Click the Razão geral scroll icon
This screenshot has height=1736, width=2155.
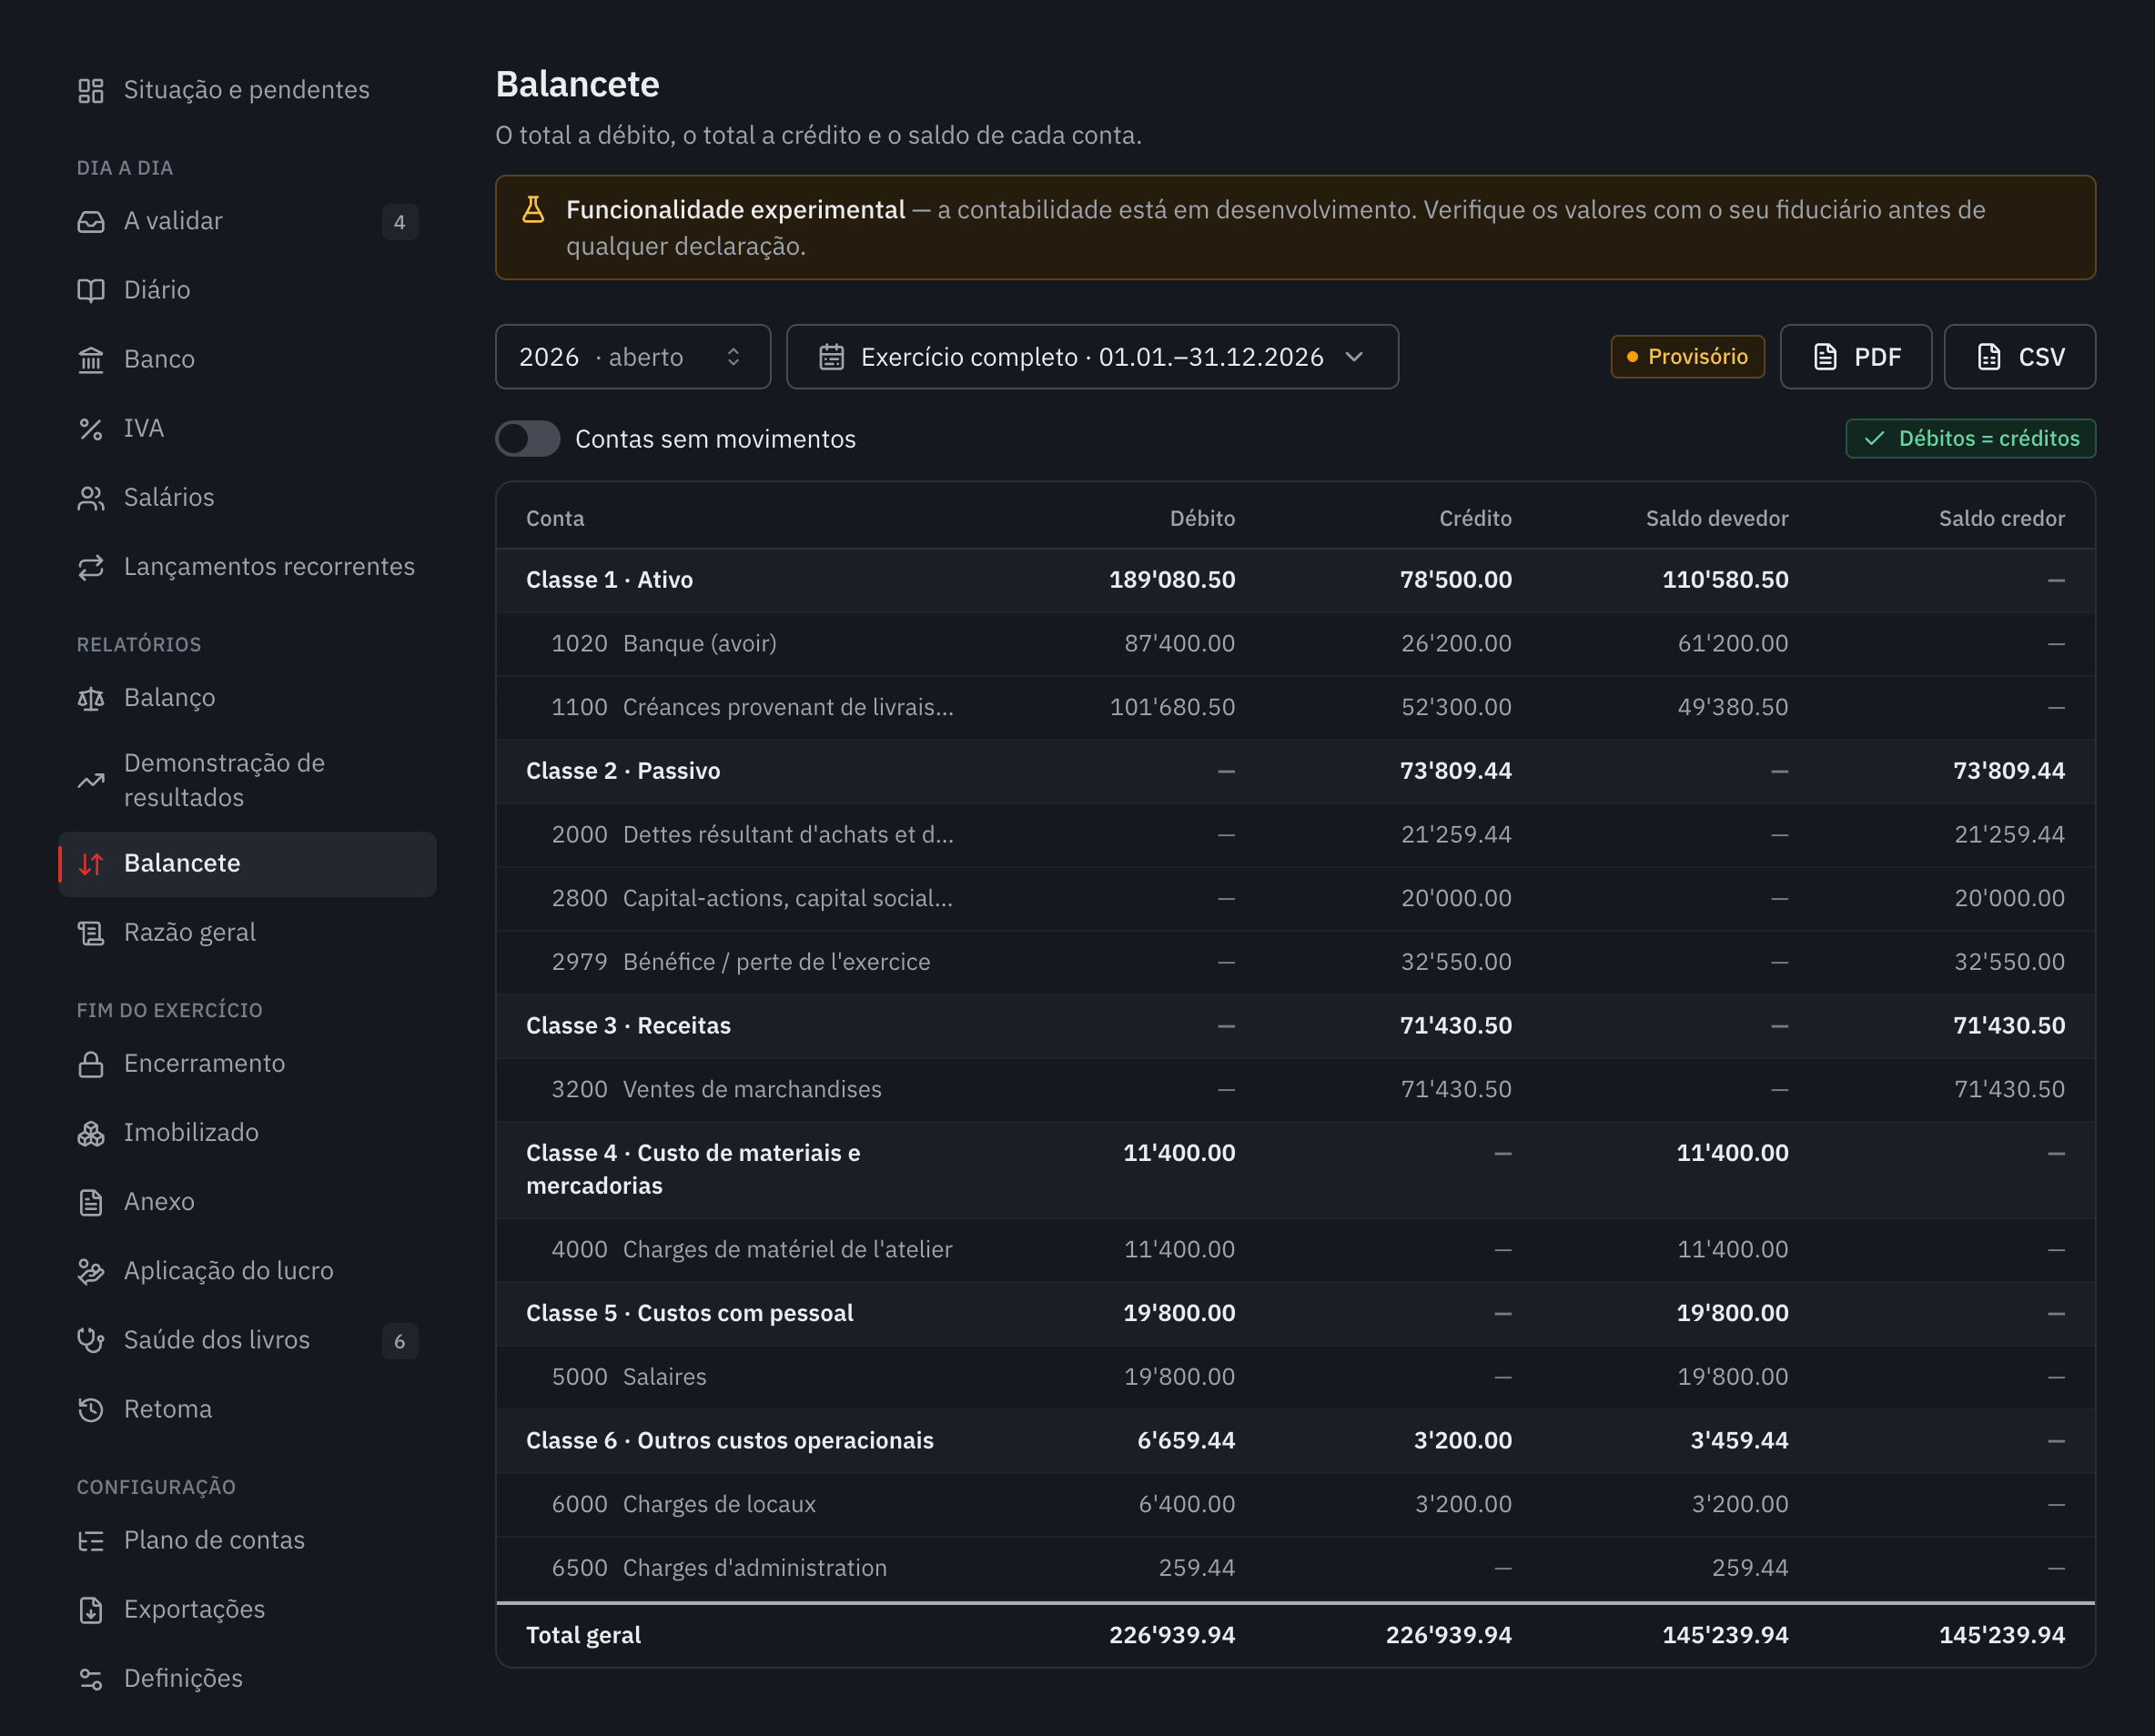tap(91, 933)
